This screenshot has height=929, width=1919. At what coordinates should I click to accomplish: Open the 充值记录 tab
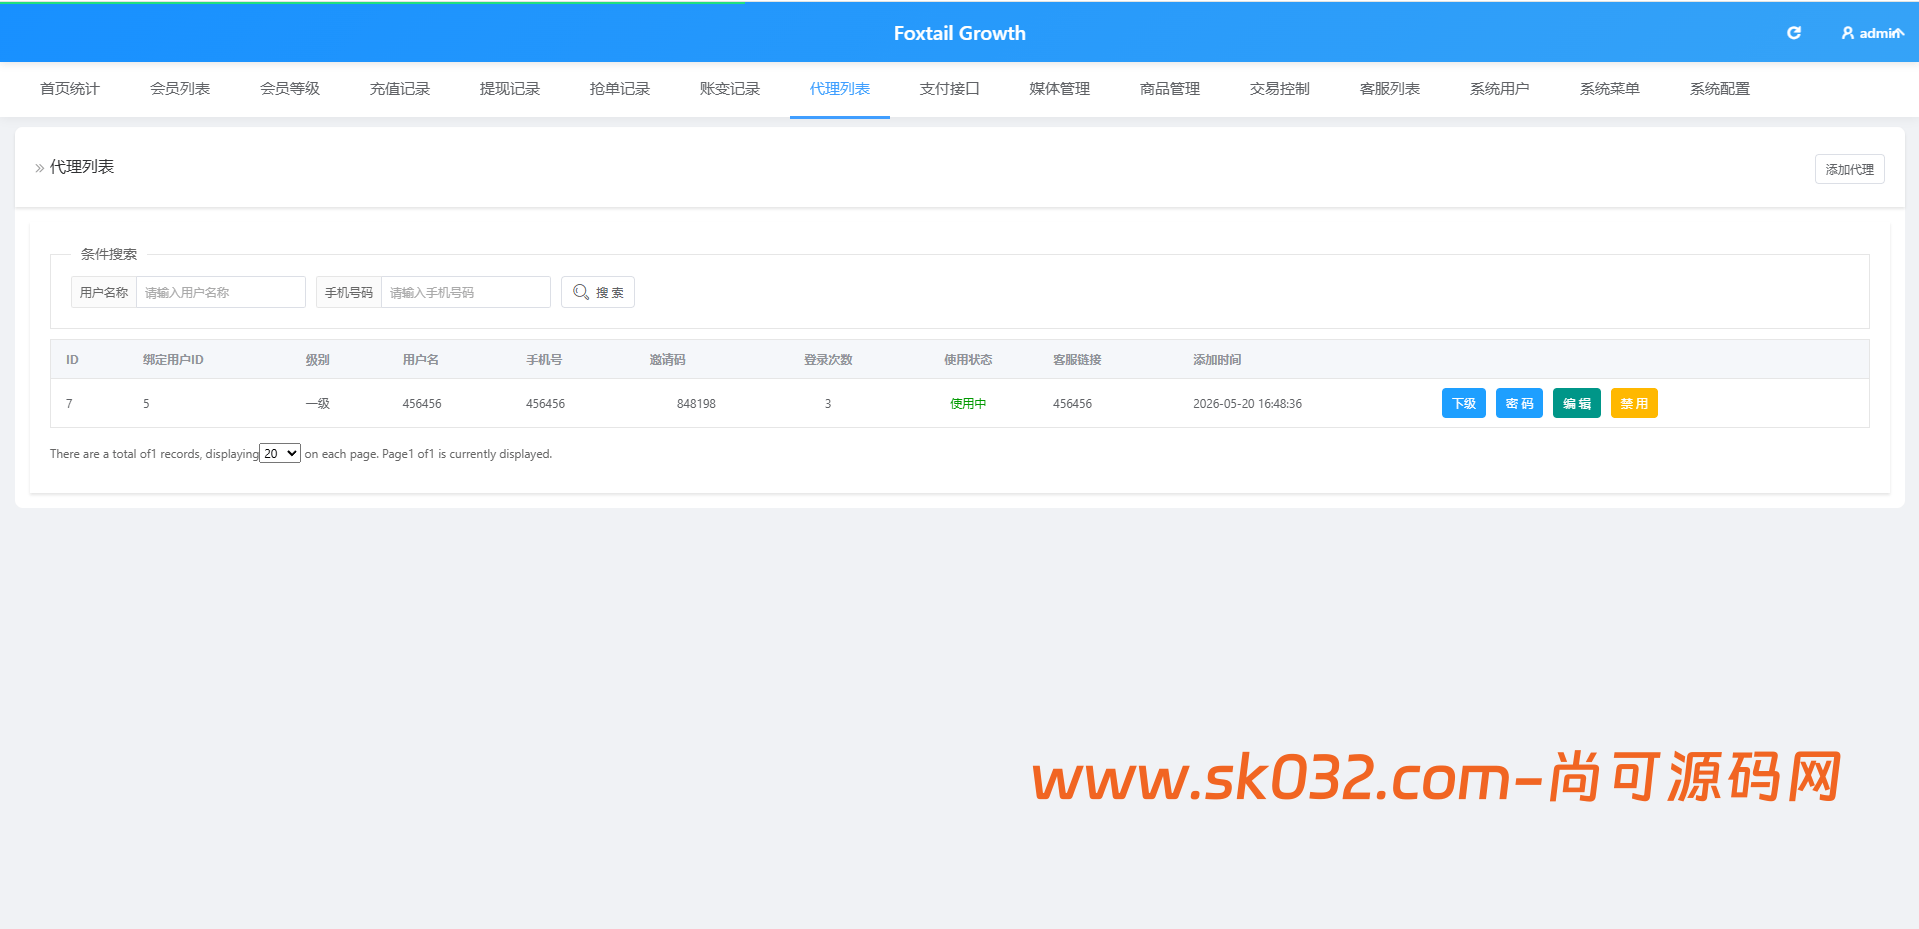tap(400, 89)
